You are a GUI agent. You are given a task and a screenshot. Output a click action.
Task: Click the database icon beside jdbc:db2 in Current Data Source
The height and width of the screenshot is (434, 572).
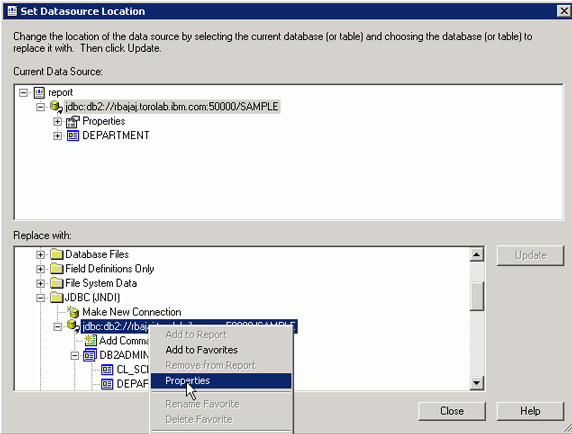56,107
